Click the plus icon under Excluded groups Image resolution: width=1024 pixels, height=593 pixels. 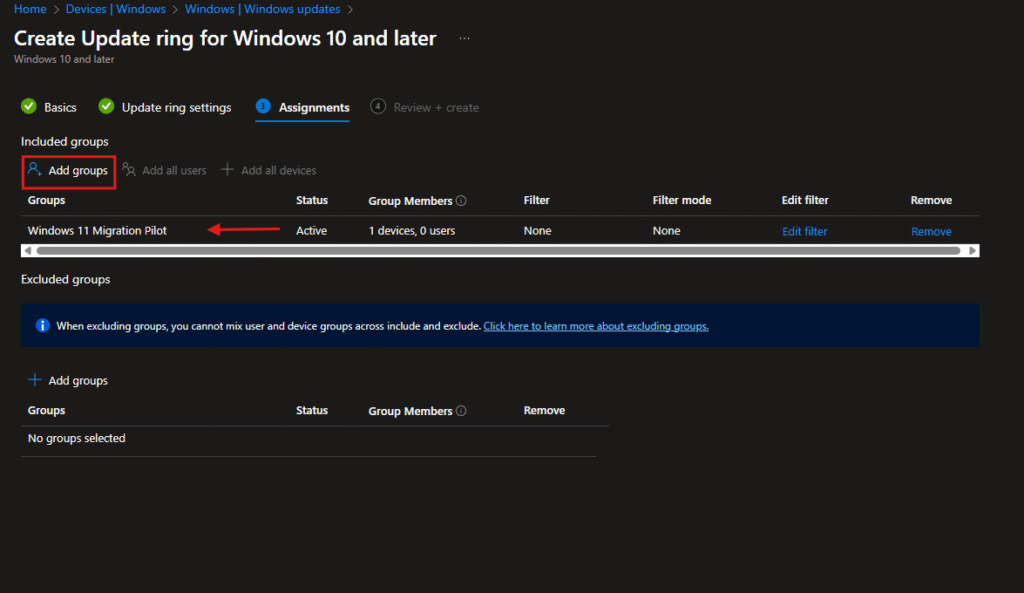34,380
